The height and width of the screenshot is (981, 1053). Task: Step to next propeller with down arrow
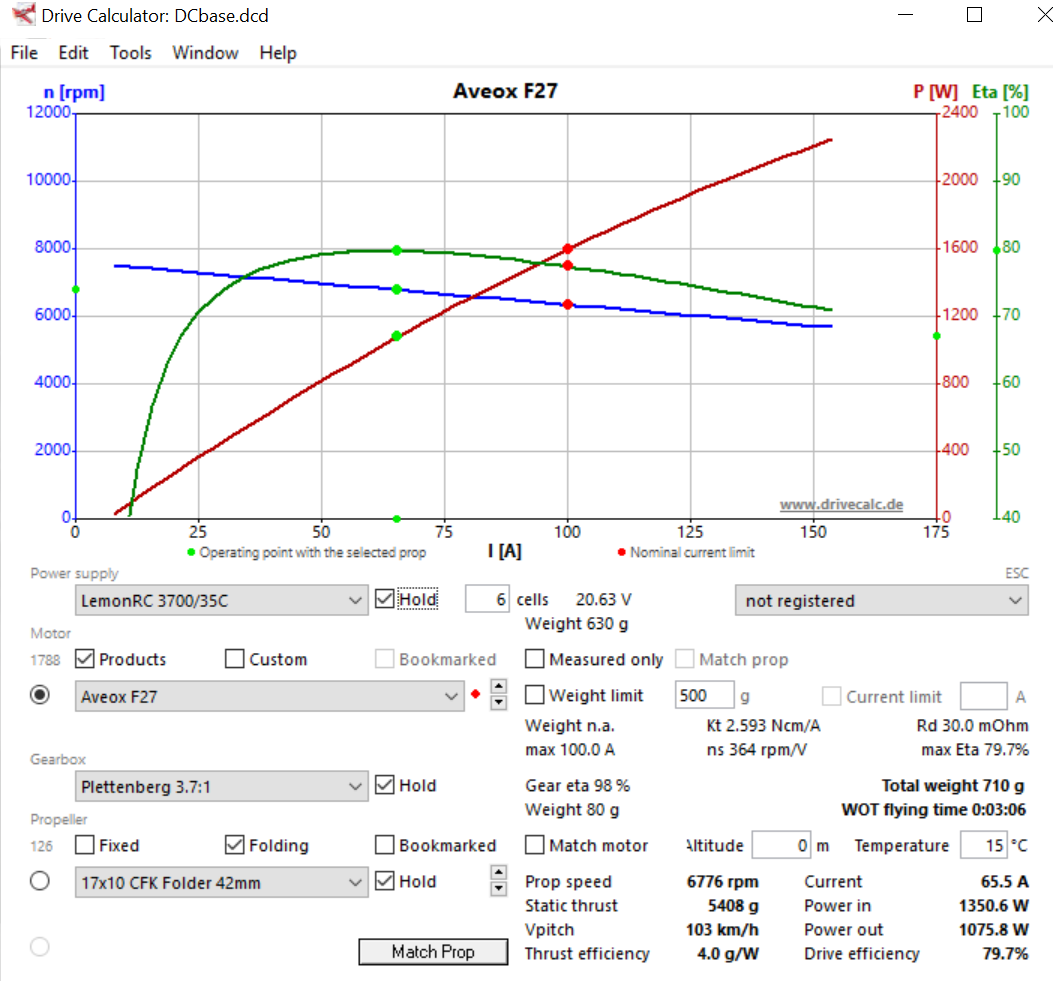(x=498, y=889)
